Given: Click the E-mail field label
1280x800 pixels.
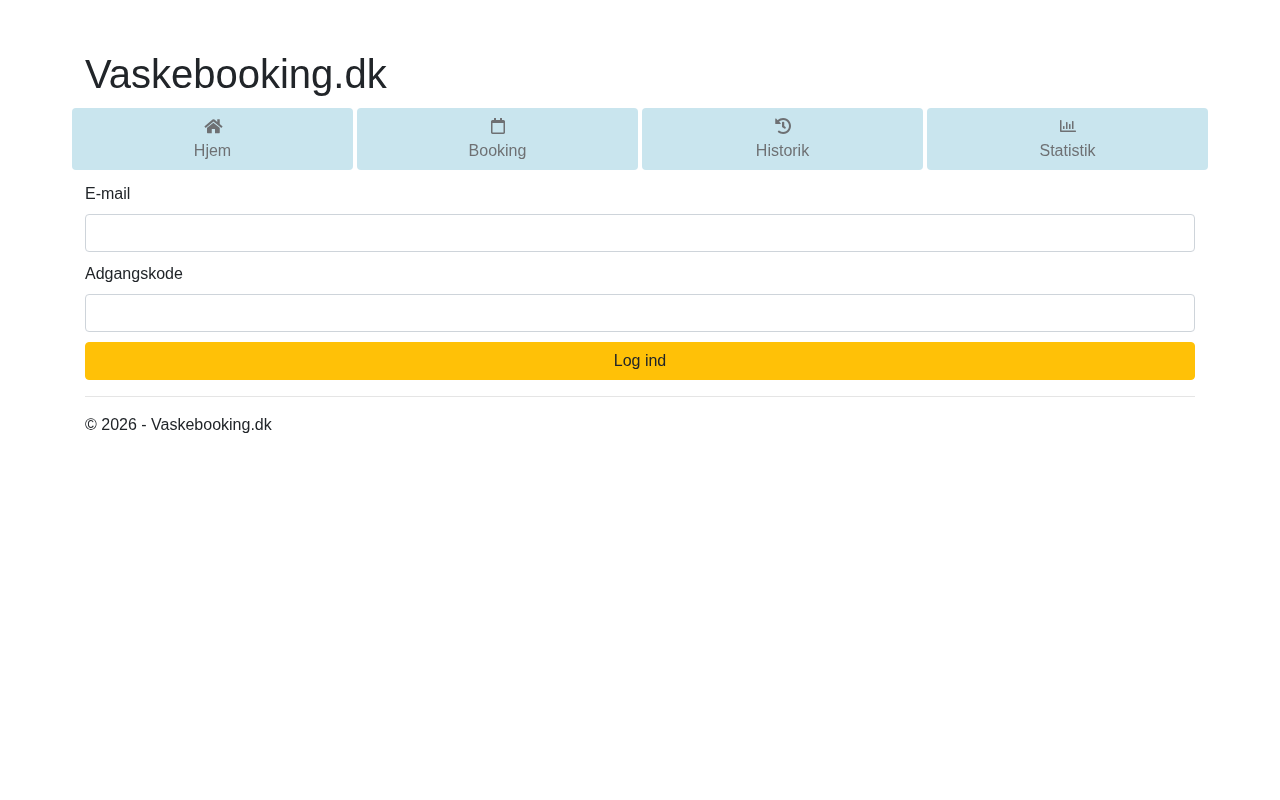Looking at the screenshot, I should click(x=108, y=194).
